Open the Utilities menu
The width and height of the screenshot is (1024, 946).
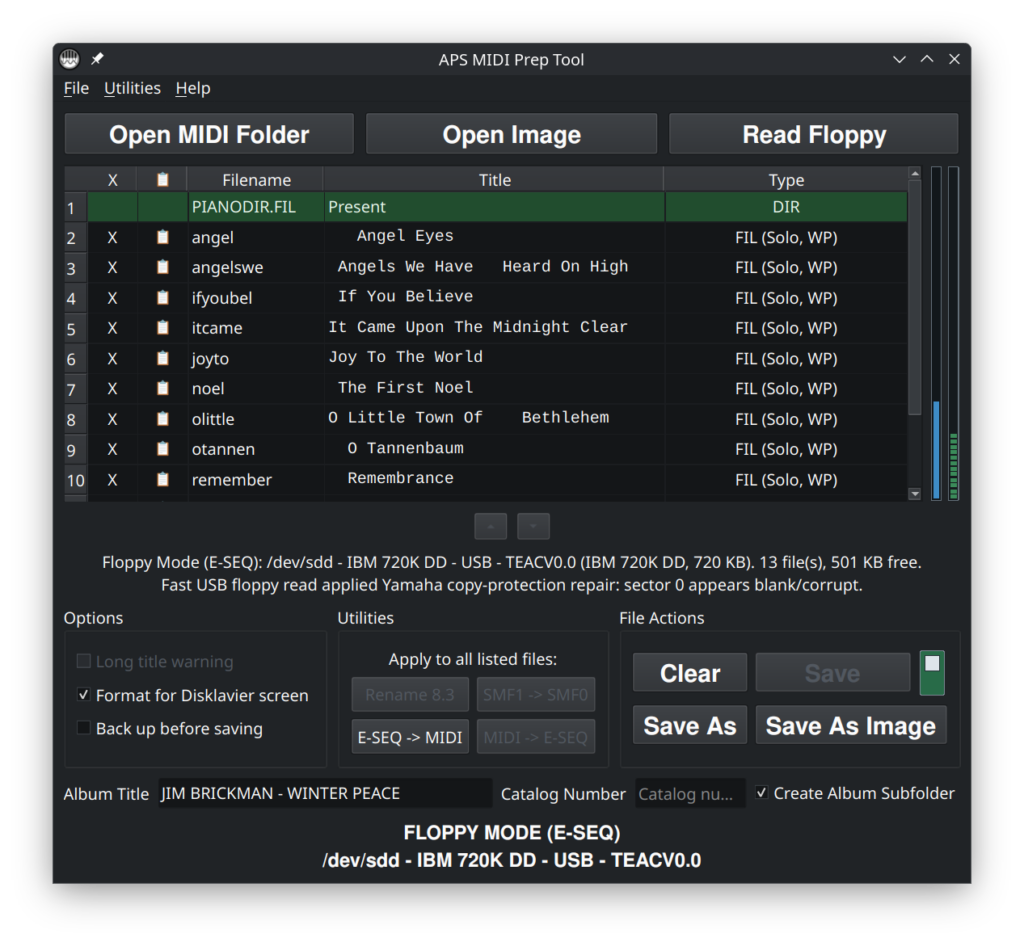[x=132, y=88]
